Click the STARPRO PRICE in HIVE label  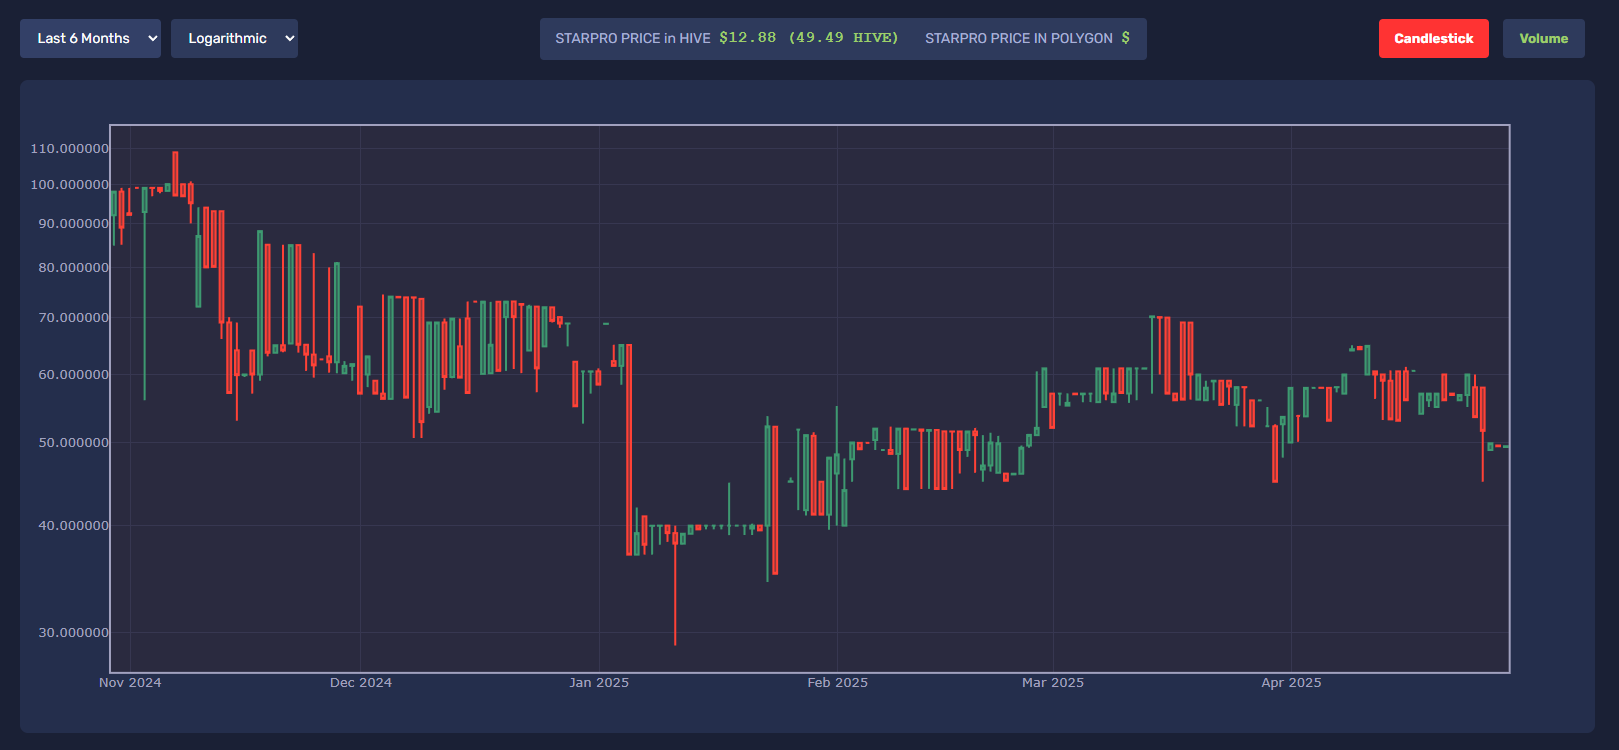click(x=633, y=38)
